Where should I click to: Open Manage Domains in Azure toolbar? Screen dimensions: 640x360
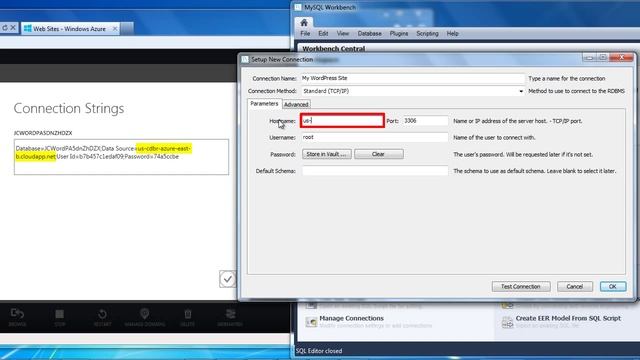click(x=144, y=314)
